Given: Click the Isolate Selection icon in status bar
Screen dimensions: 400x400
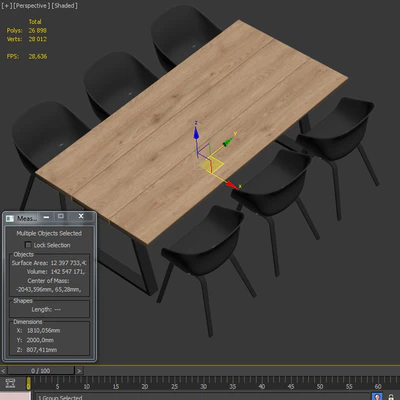Looking at the screenshot, I should (x=377, y=397).
